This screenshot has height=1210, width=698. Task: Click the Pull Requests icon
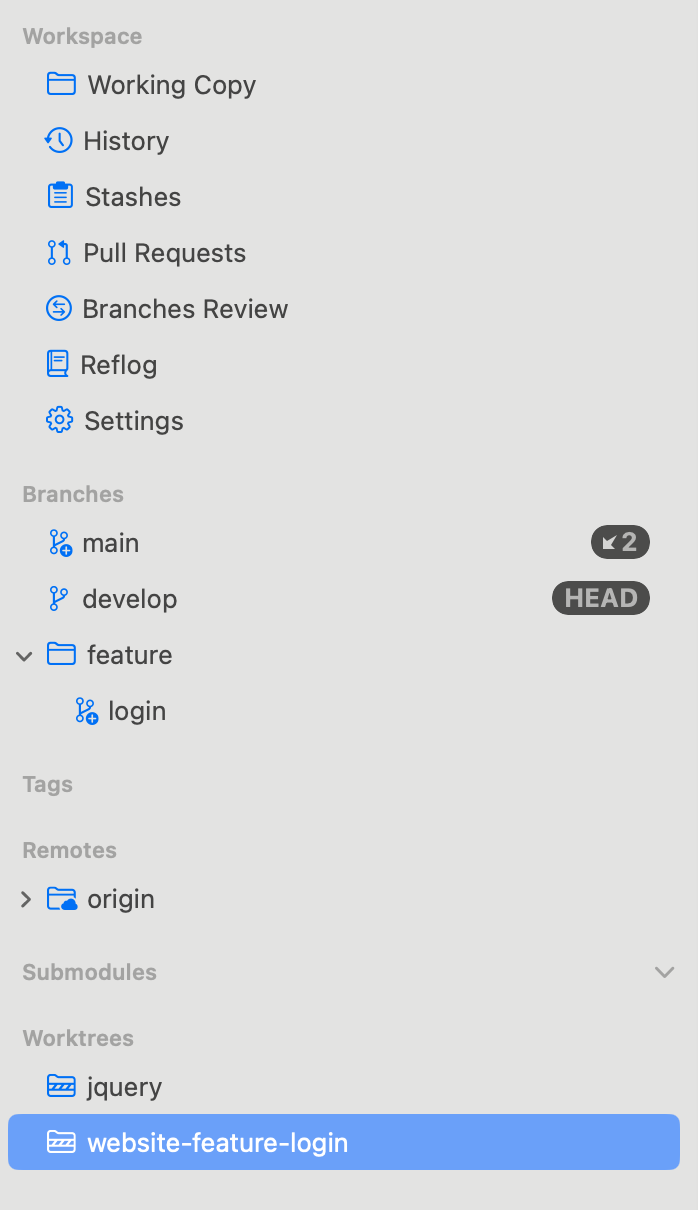click(59, 252)
